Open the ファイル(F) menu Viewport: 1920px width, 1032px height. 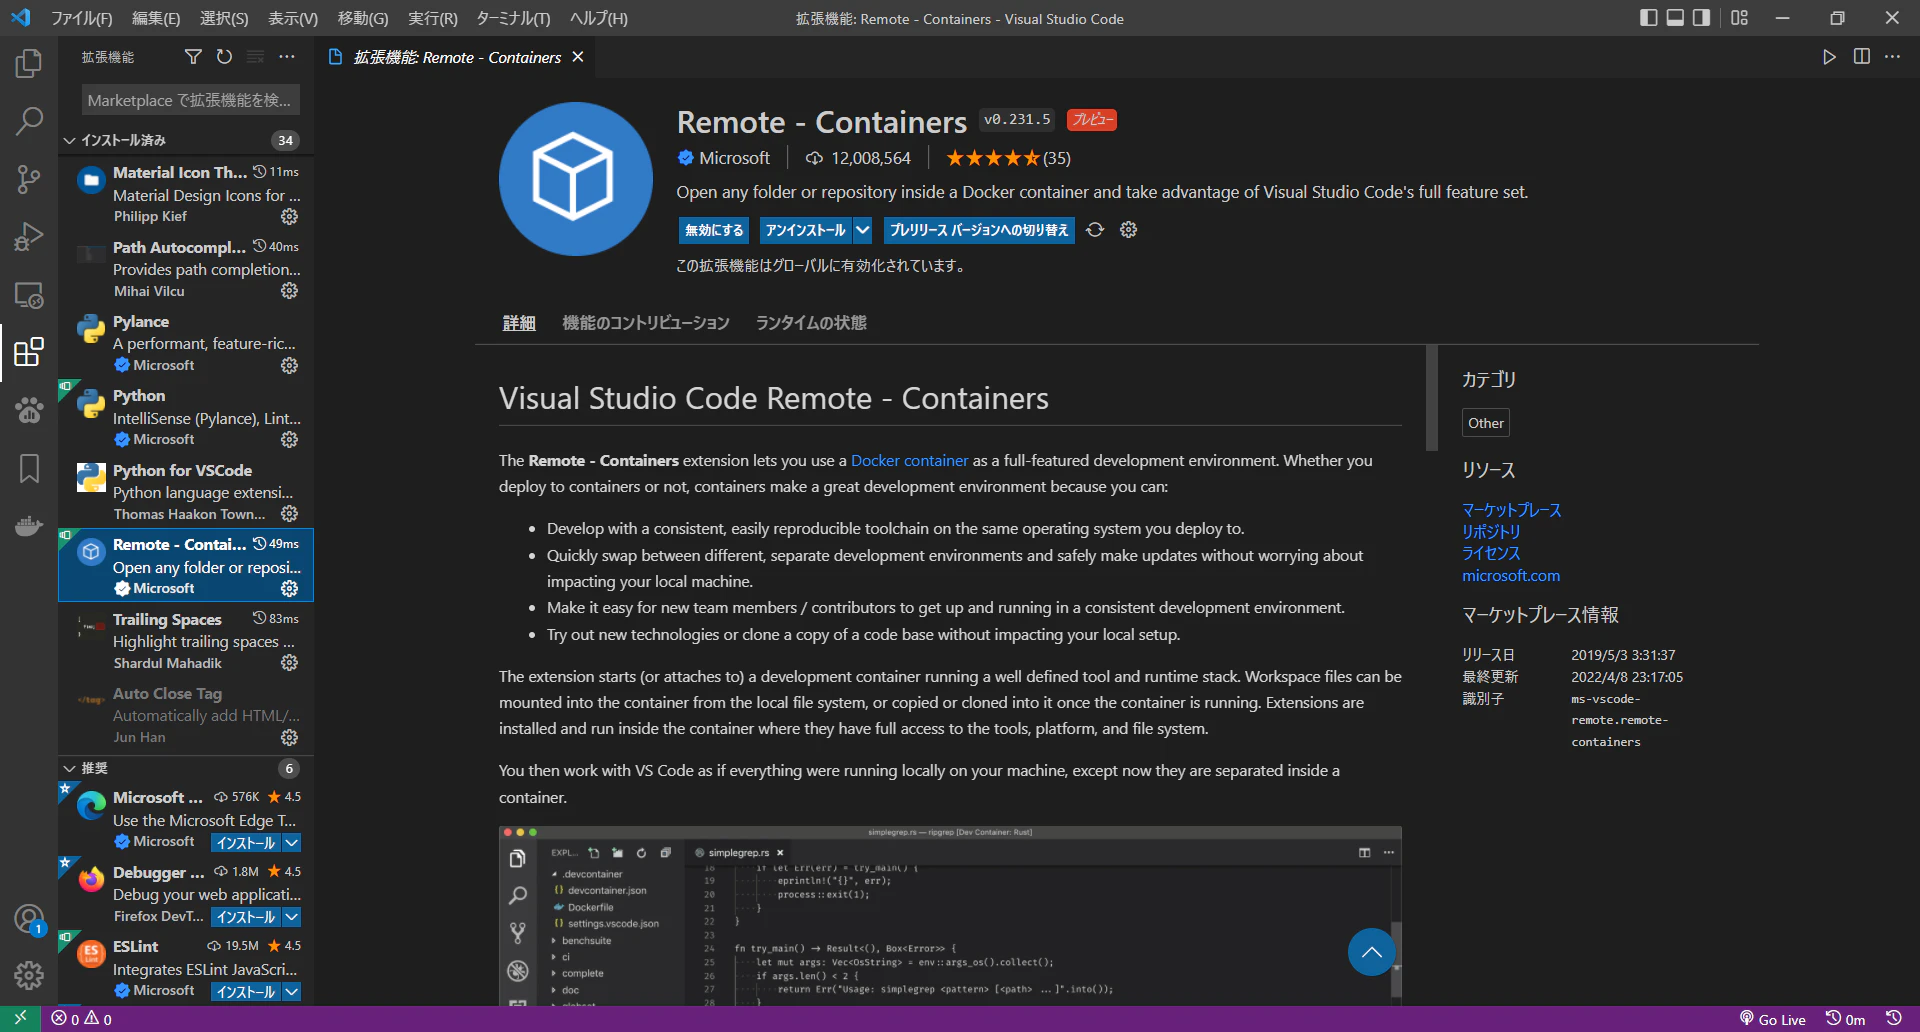pyautogui.click(x=82, y=18)
